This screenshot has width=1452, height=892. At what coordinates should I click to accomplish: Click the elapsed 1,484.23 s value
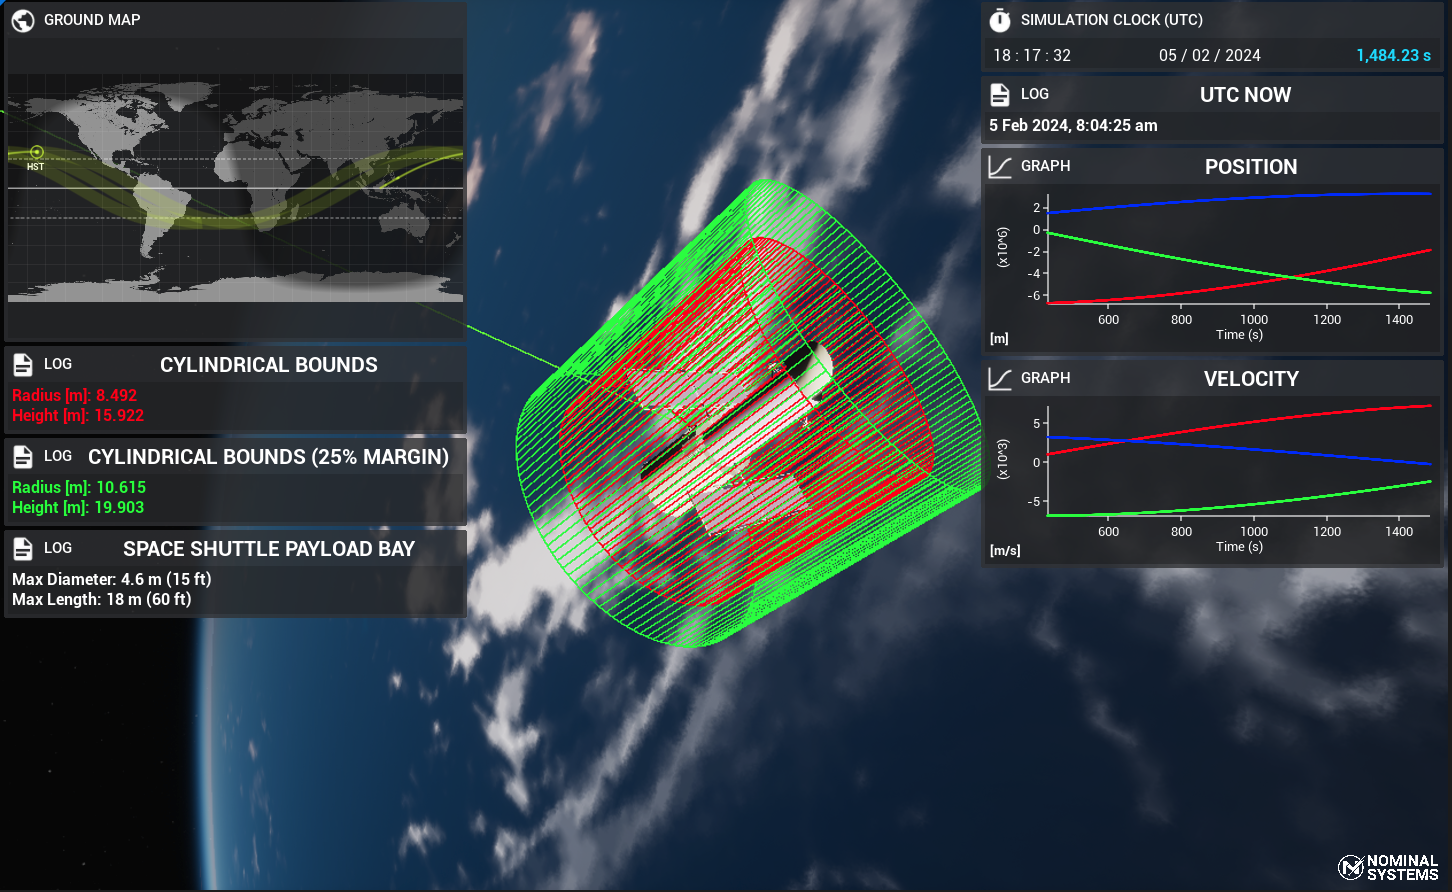point(1394,56)
